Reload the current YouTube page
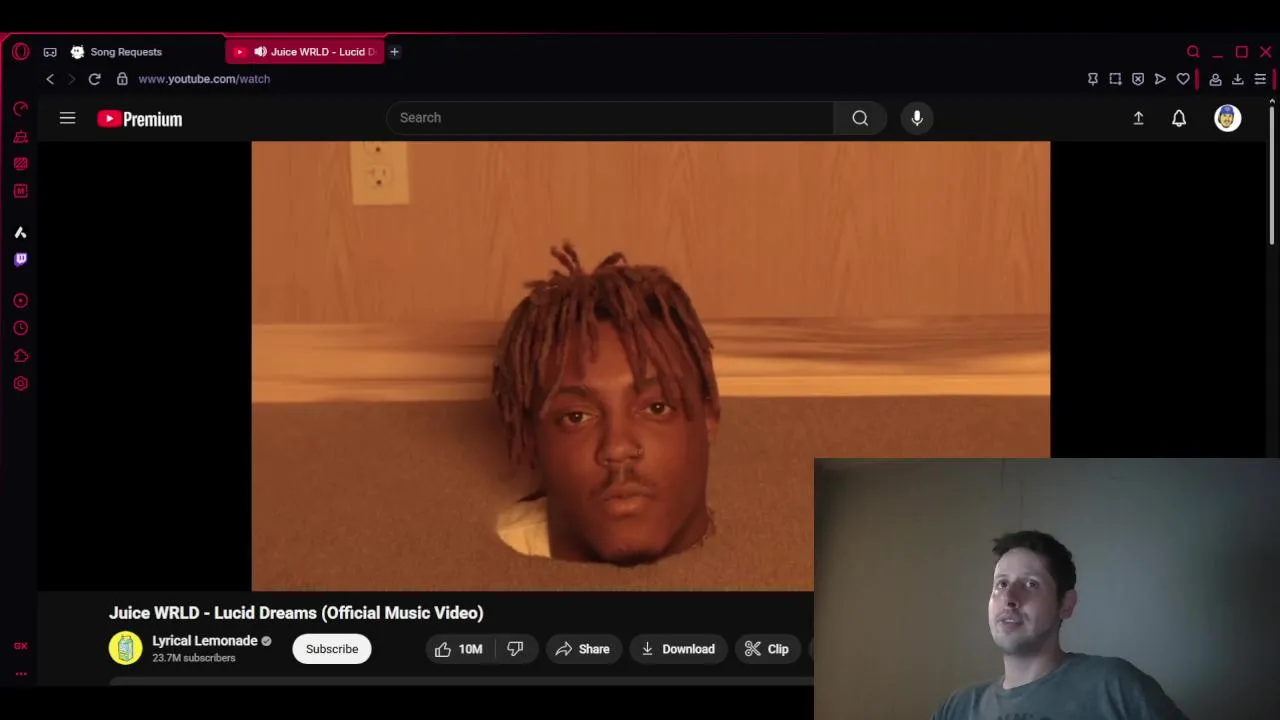Screen dimensions: 1280x720 point(94,79)
